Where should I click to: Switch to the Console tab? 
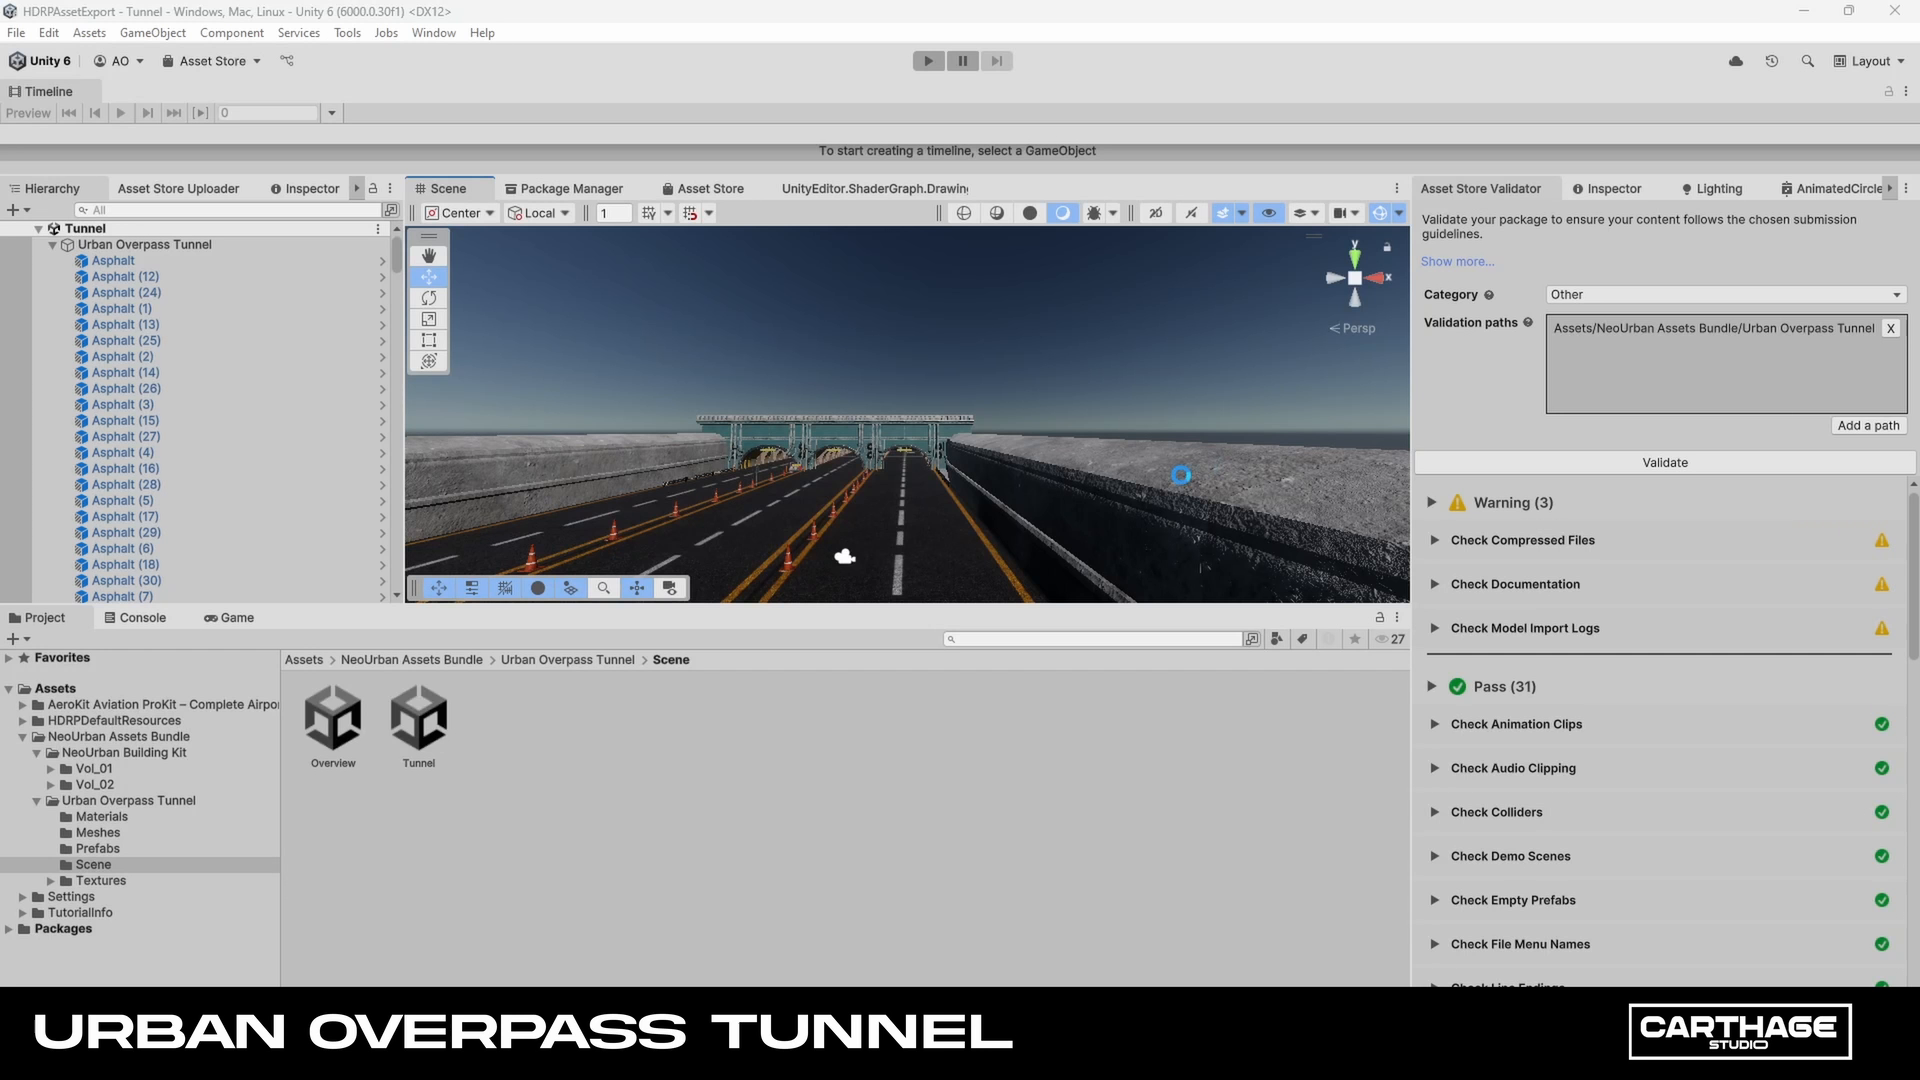pyautogui.click(x=135, y=618)
